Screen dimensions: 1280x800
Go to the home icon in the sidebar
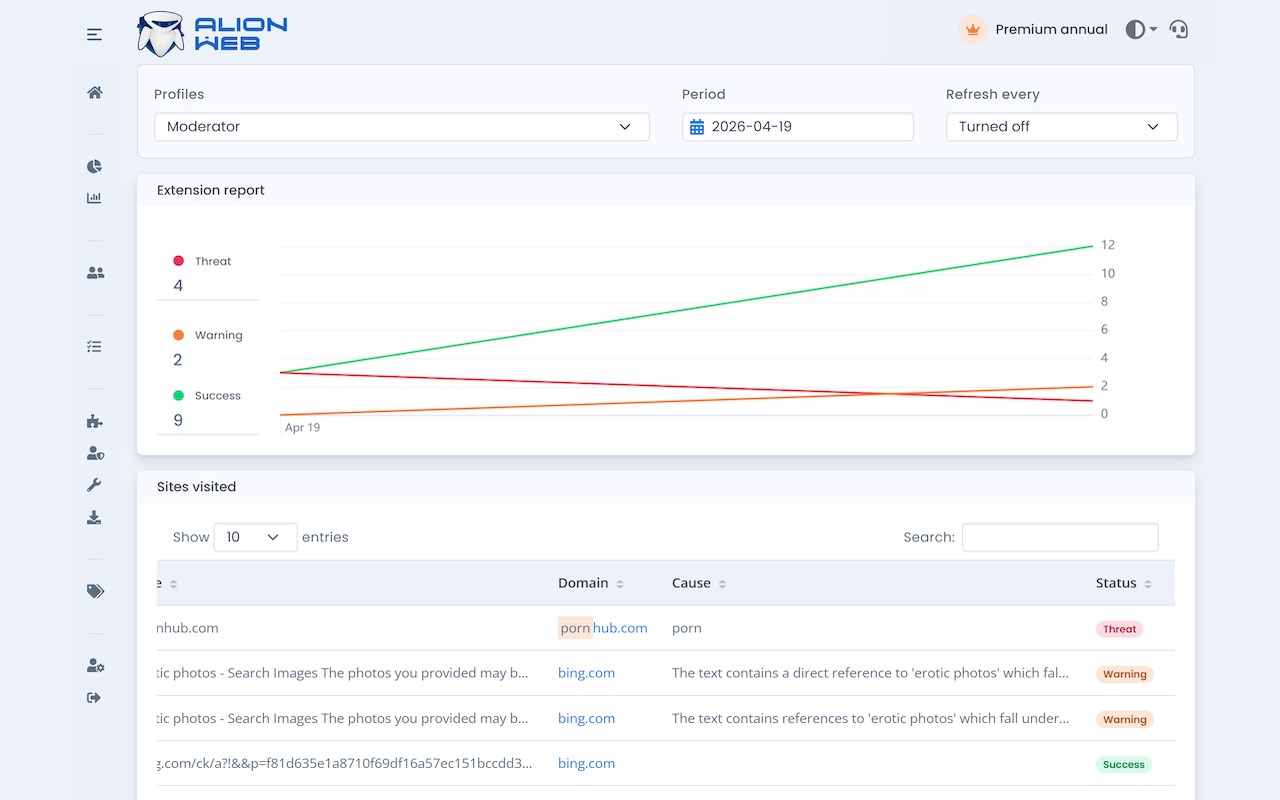[x=95, y=92]
